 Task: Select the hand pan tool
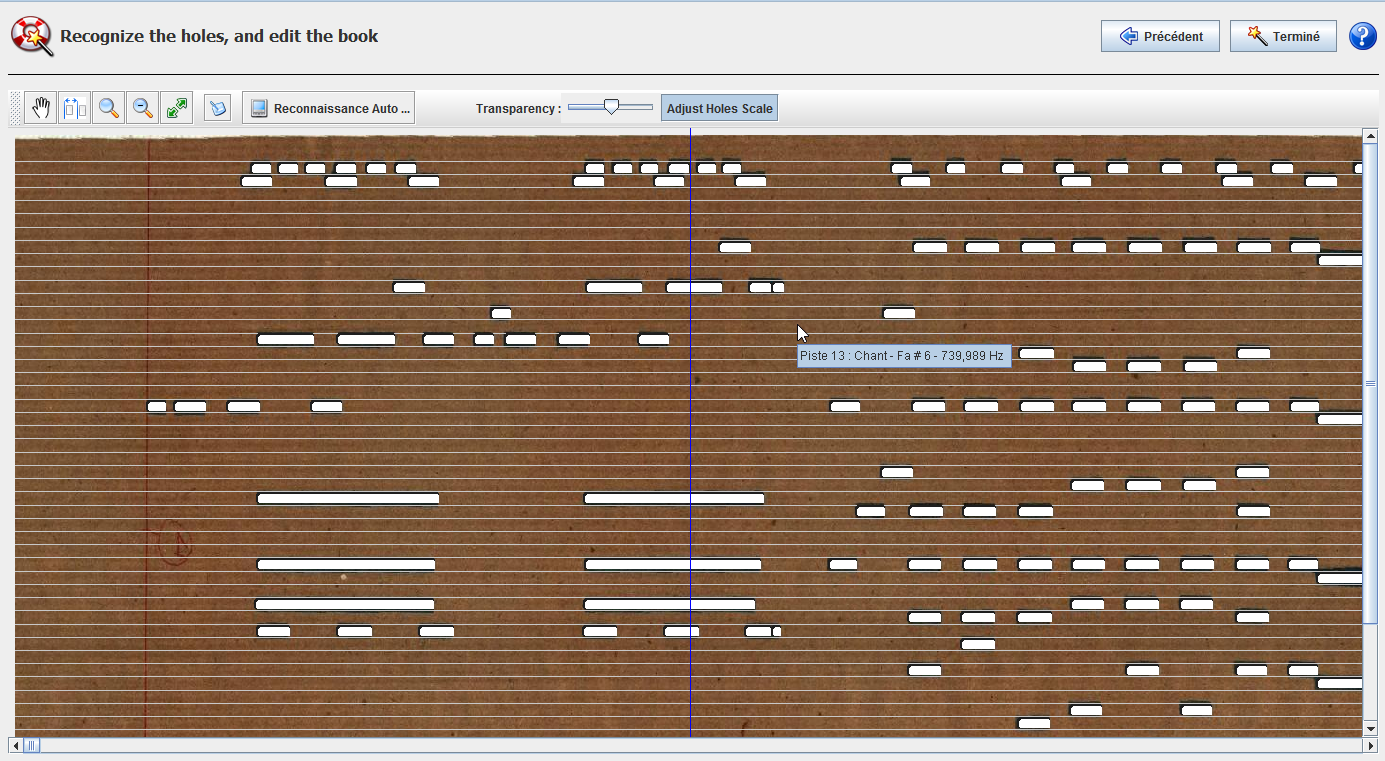(x=41, y=108)
